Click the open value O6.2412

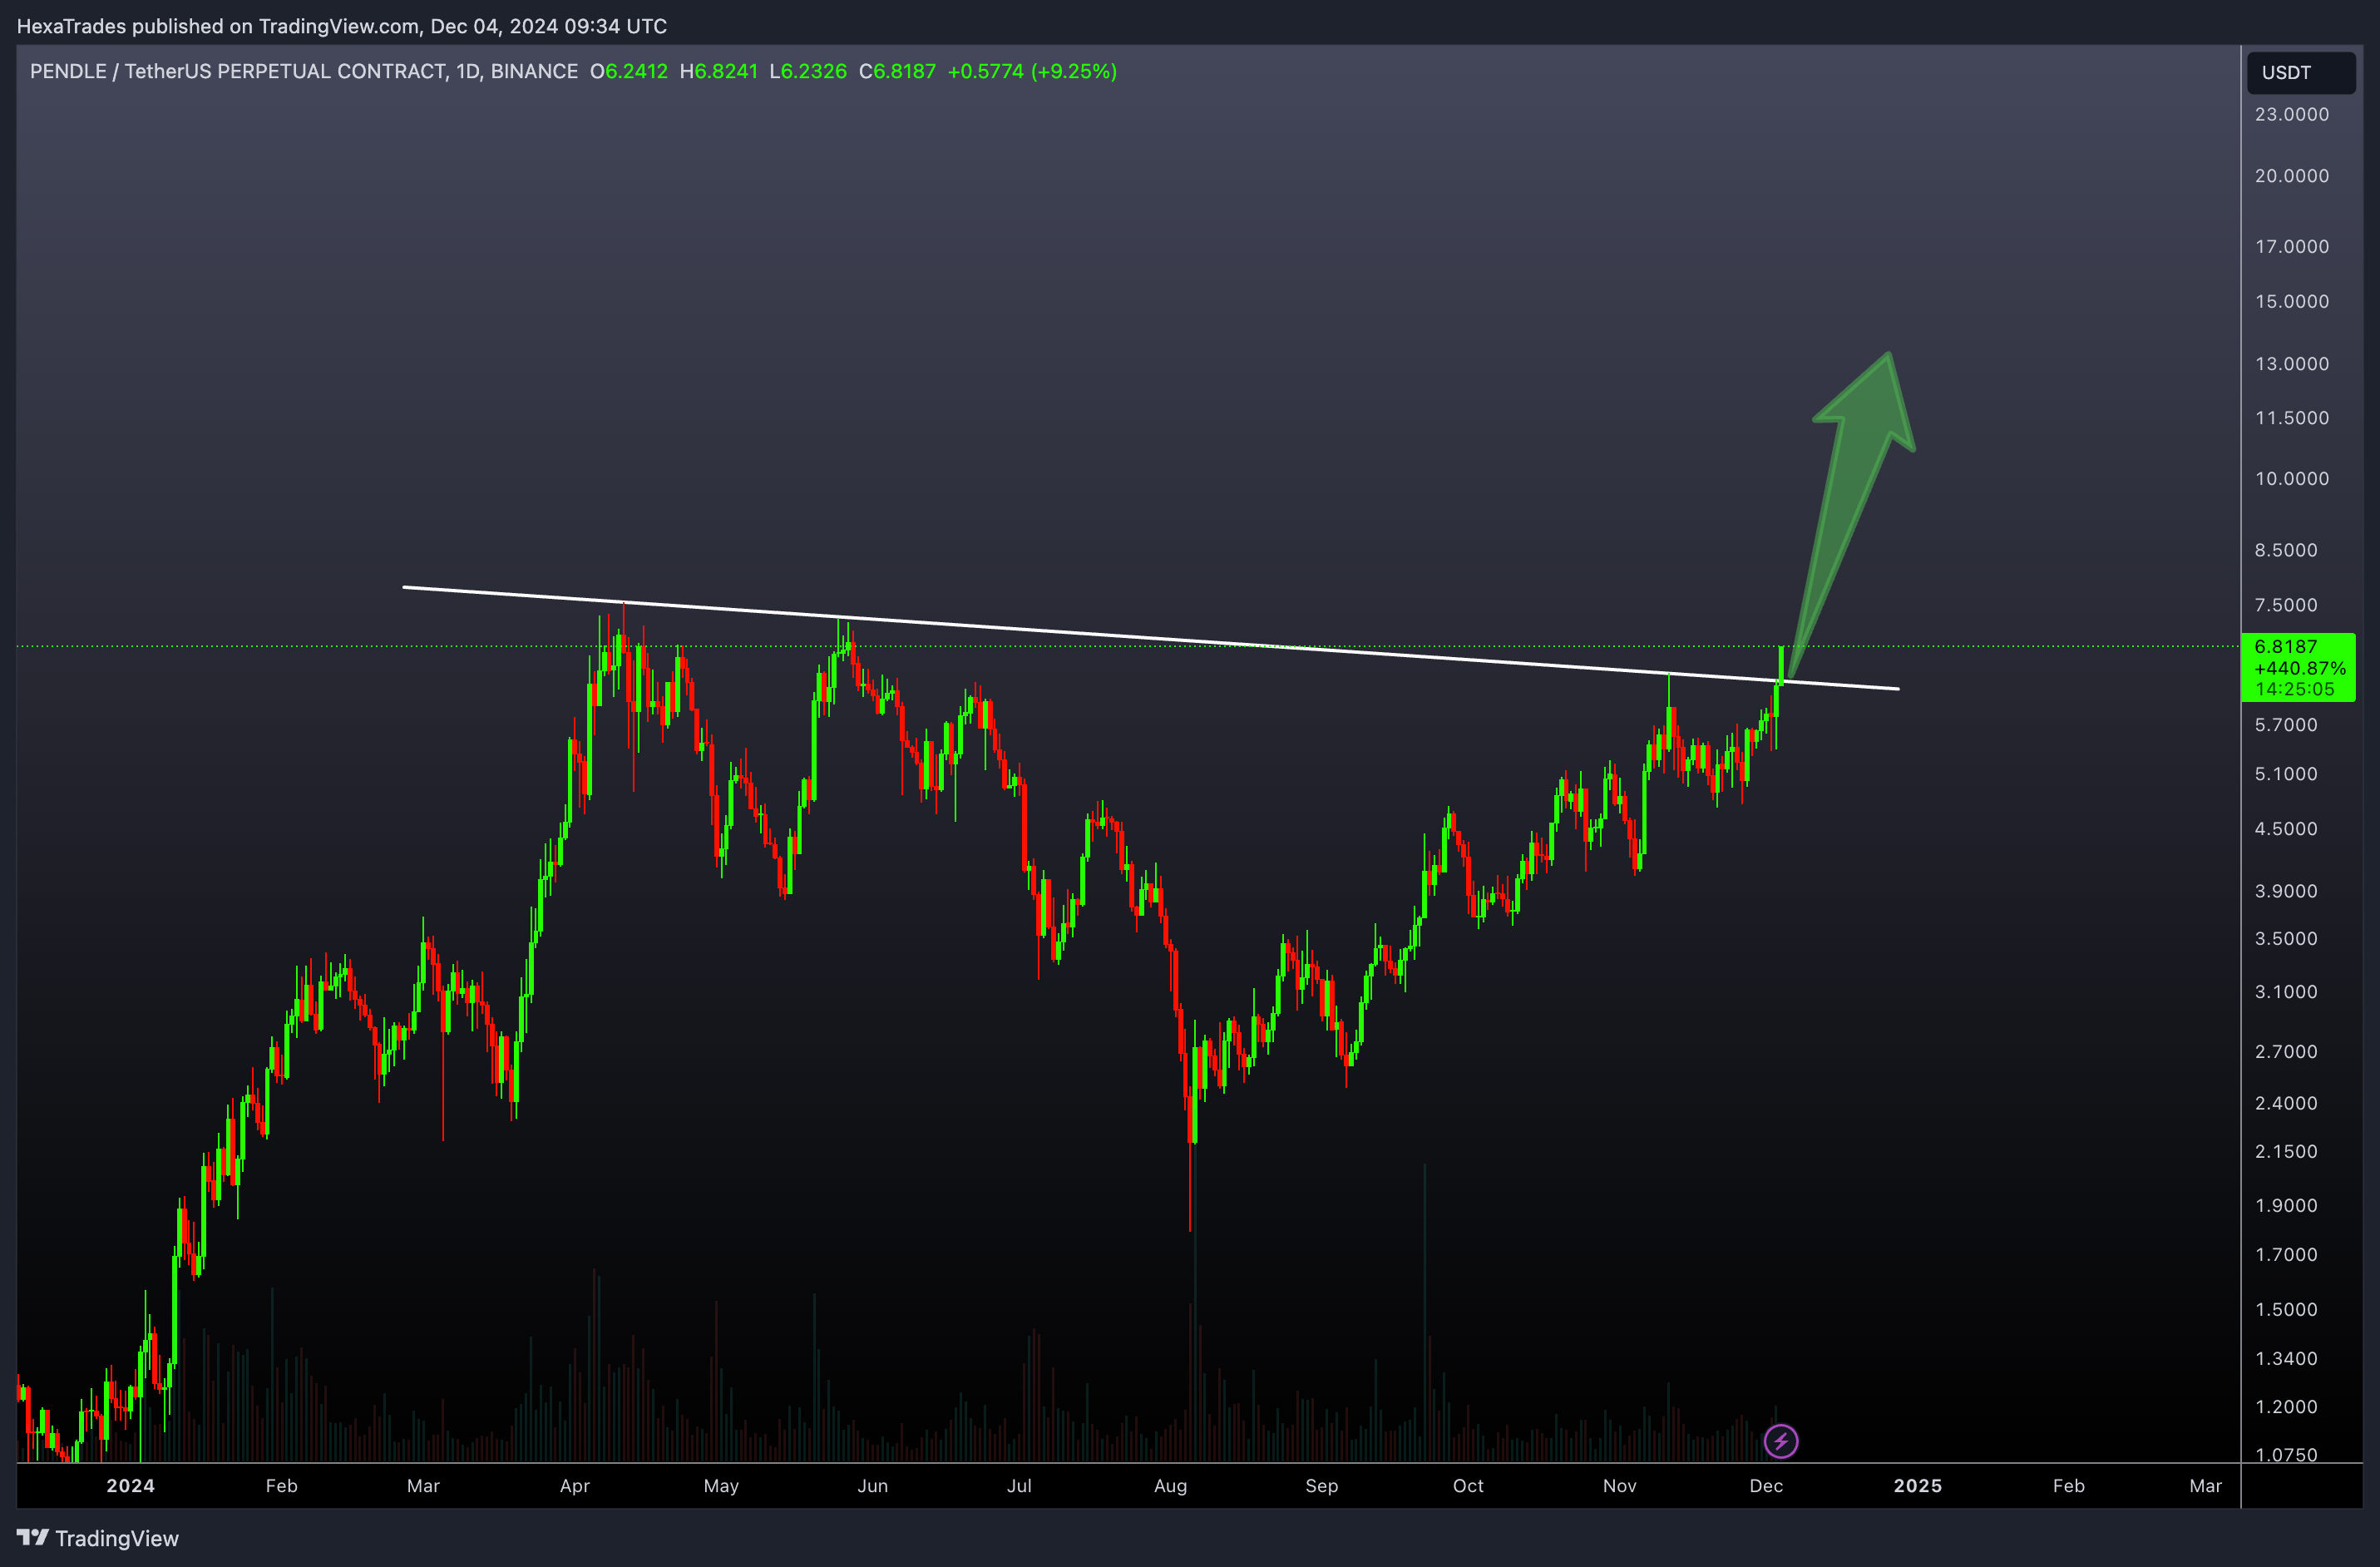point(628,71)
